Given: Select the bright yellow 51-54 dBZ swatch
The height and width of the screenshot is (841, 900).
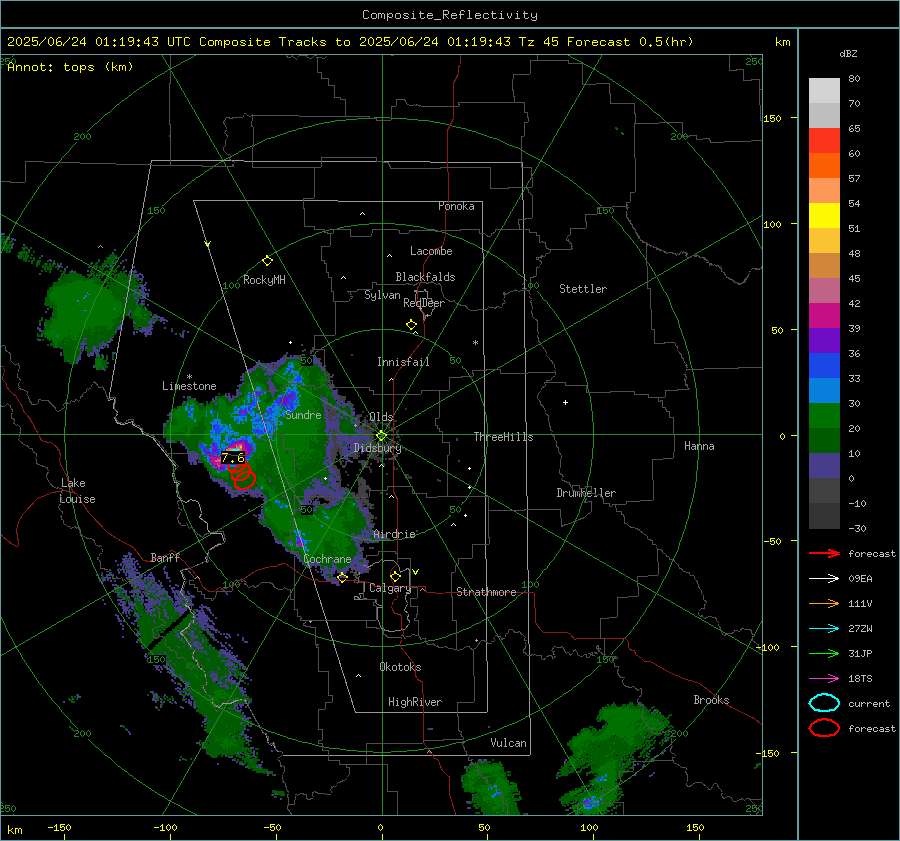Looking at the screenshot, I should coord(824,216).
